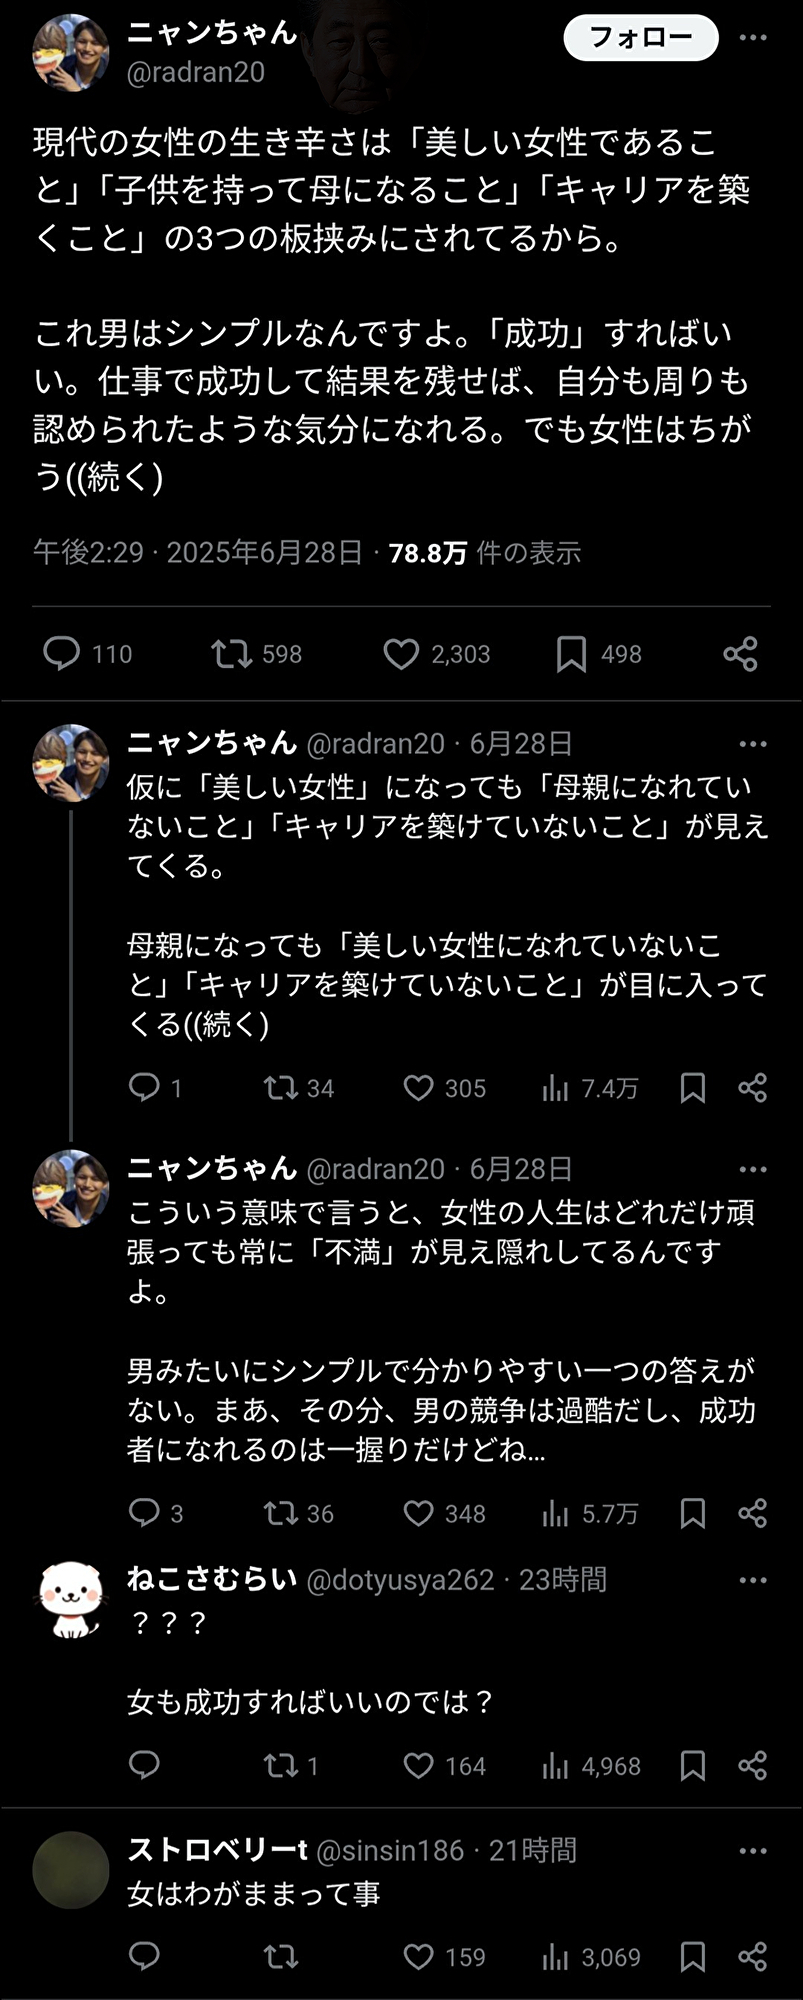The height and width of the screenshot is (2000, 803).
Task: Reply to the main post with 110 comments
Action: (62, 654)
